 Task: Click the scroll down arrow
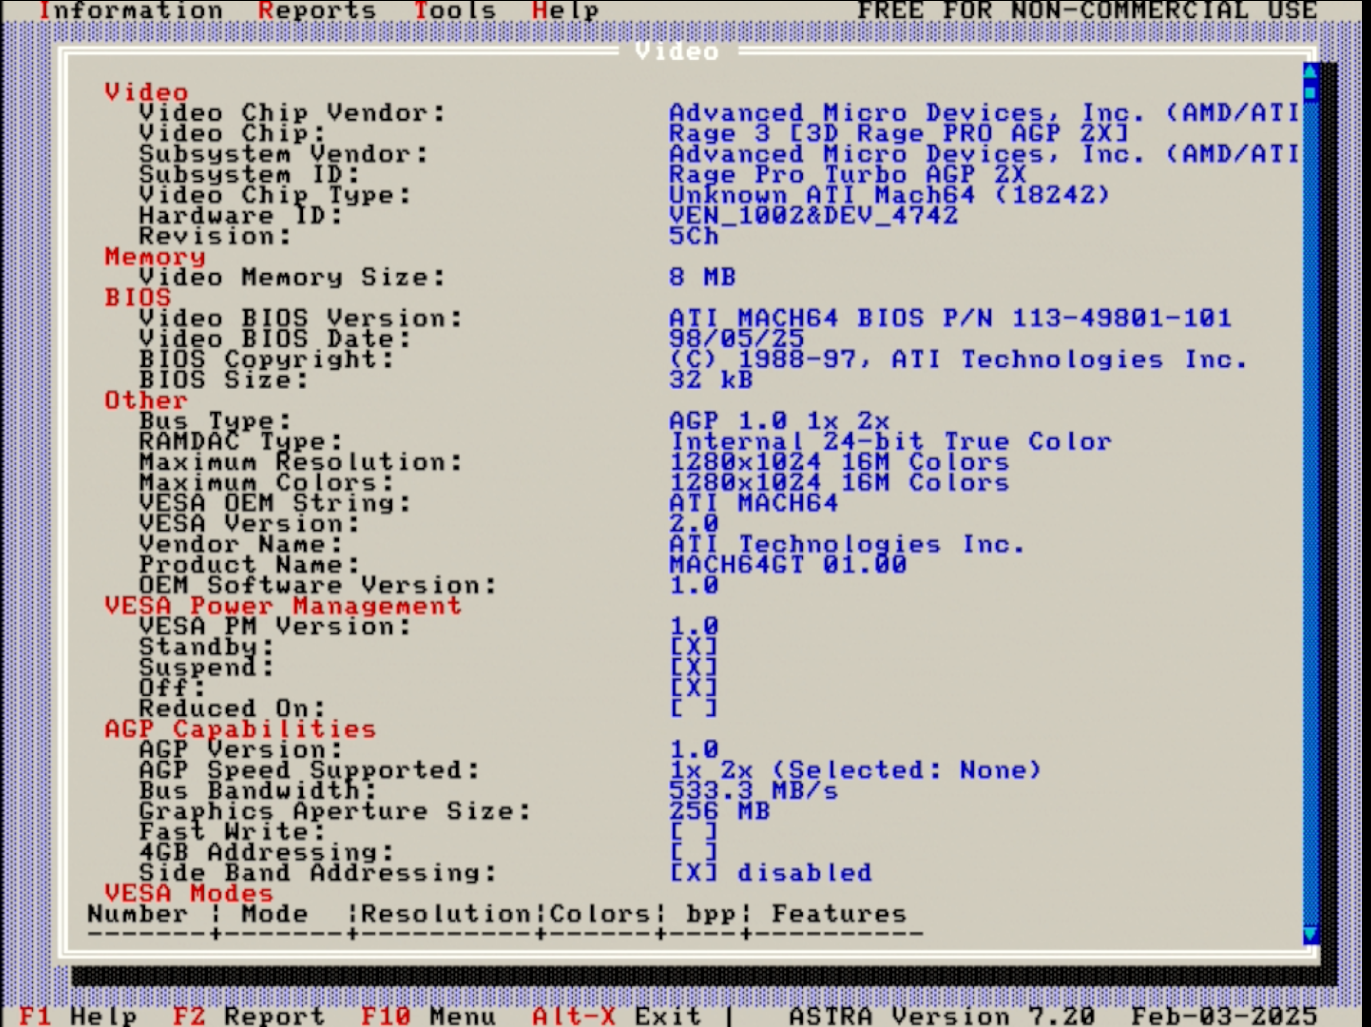click(x=1311, y=935)
